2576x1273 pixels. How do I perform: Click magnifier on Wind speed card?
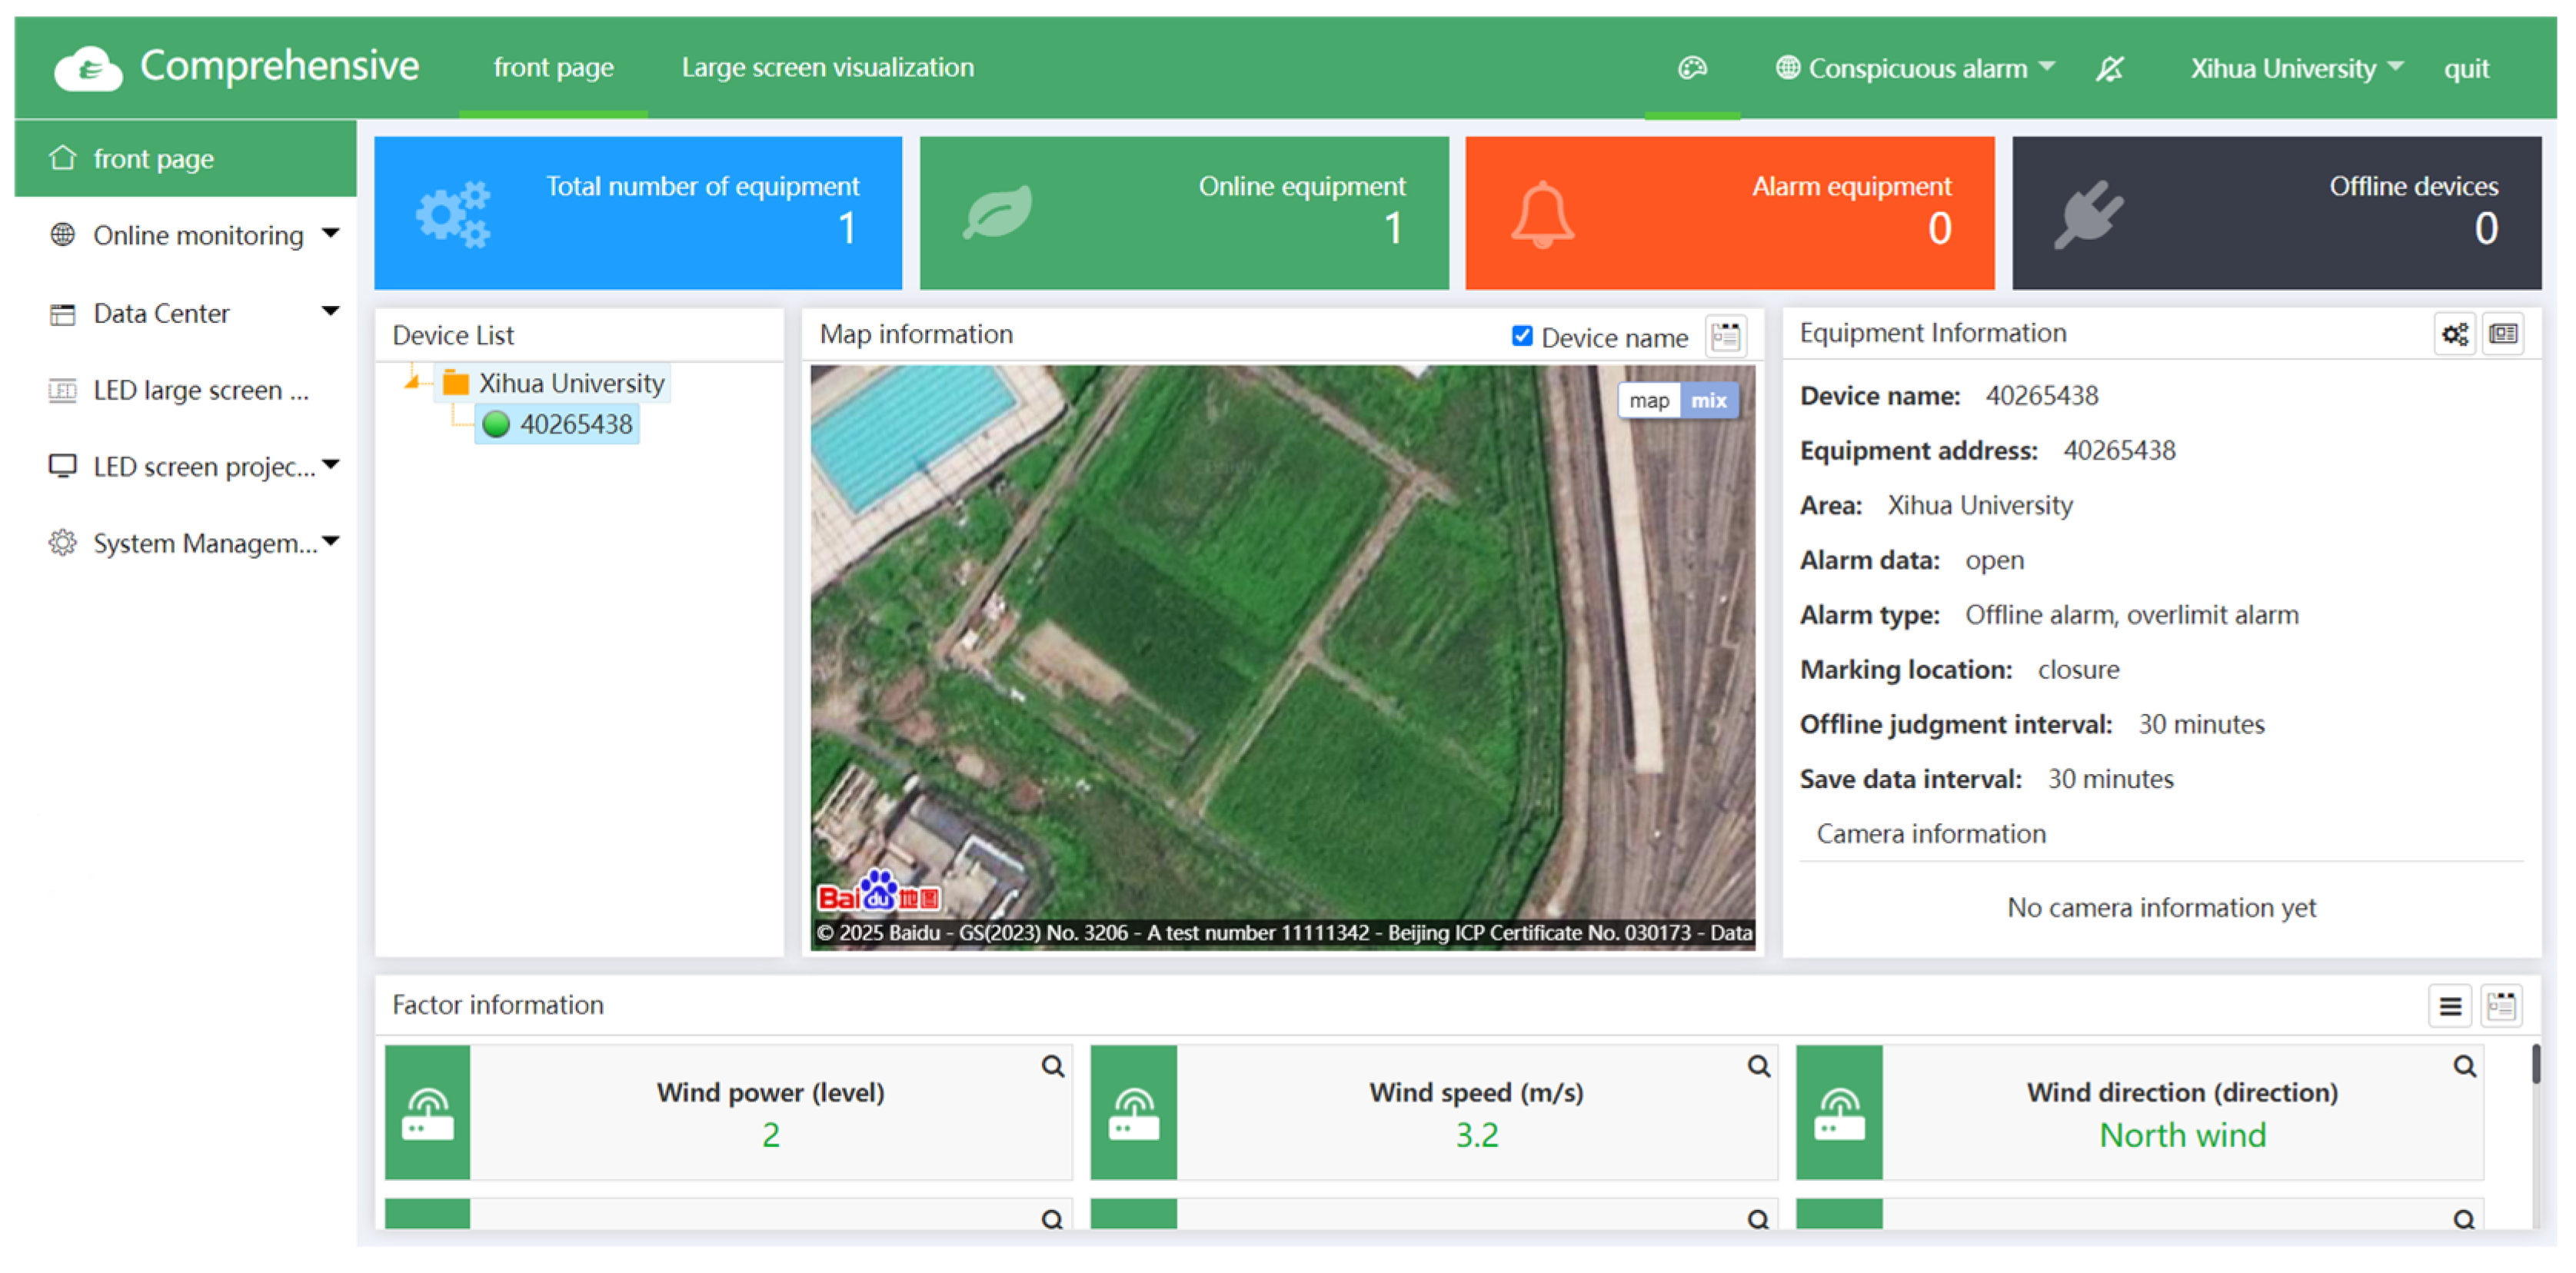tap(1758, 1066)
